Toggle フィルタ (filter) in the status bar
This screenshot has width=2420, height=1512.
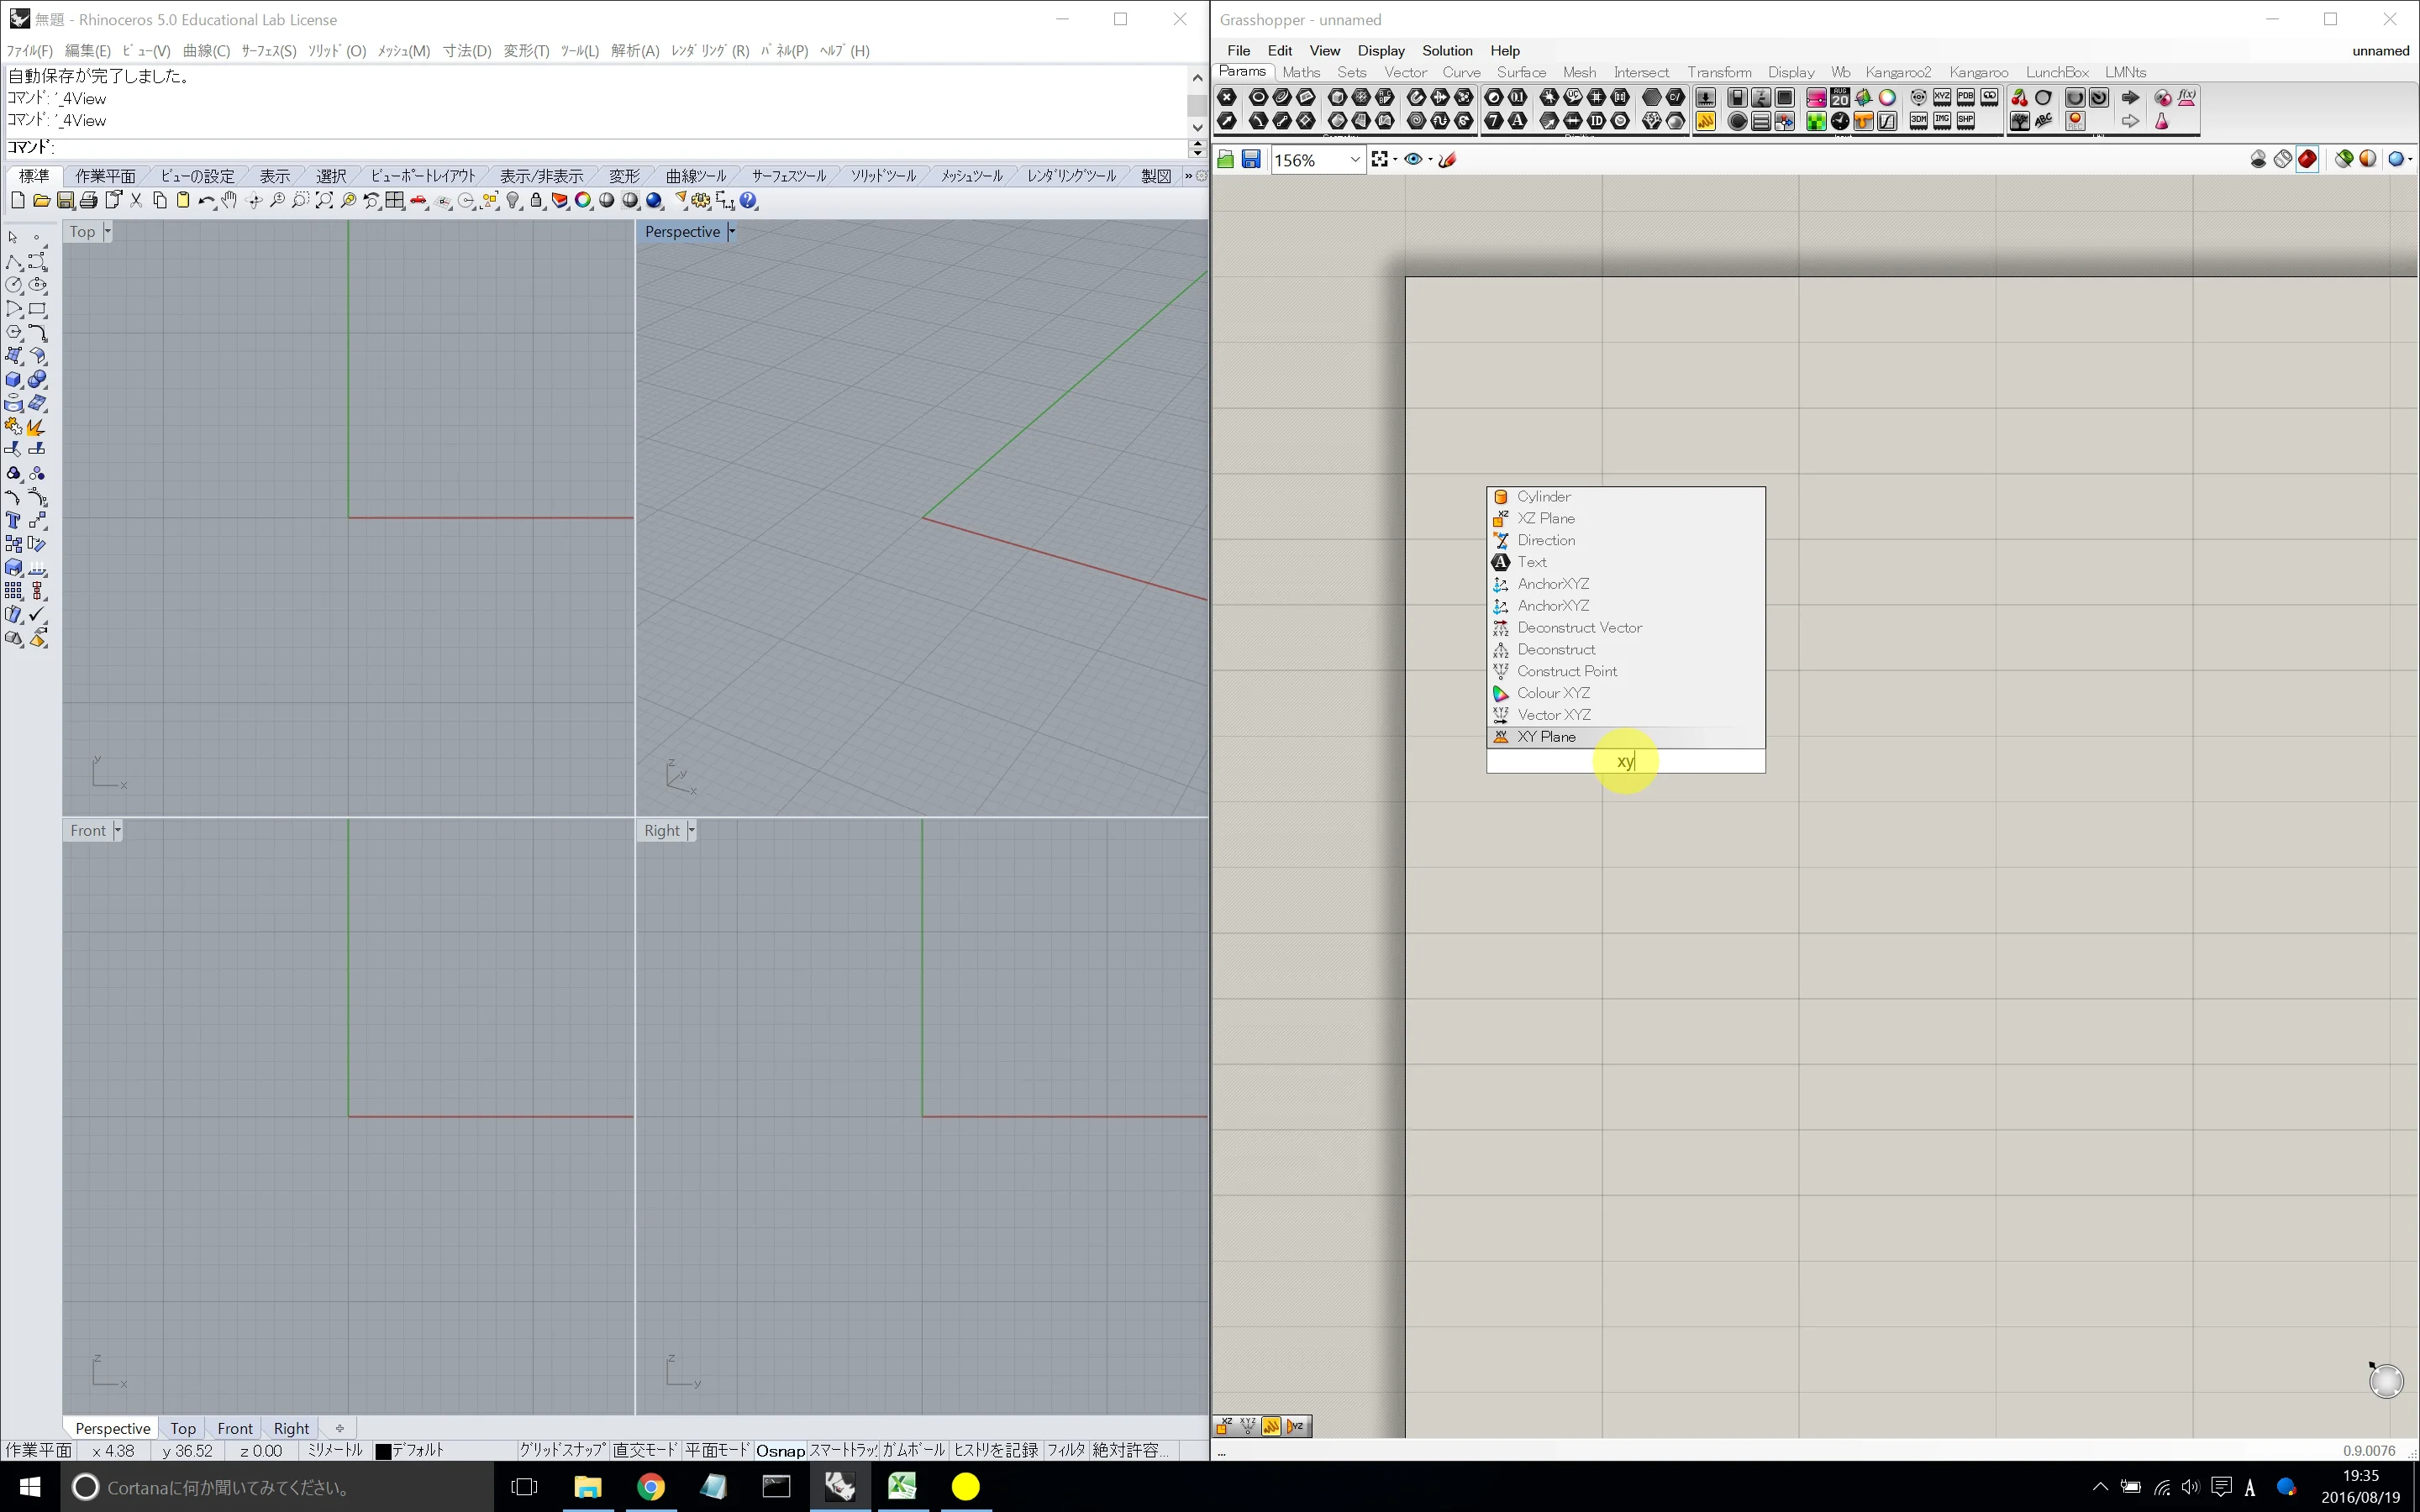1066,1450
